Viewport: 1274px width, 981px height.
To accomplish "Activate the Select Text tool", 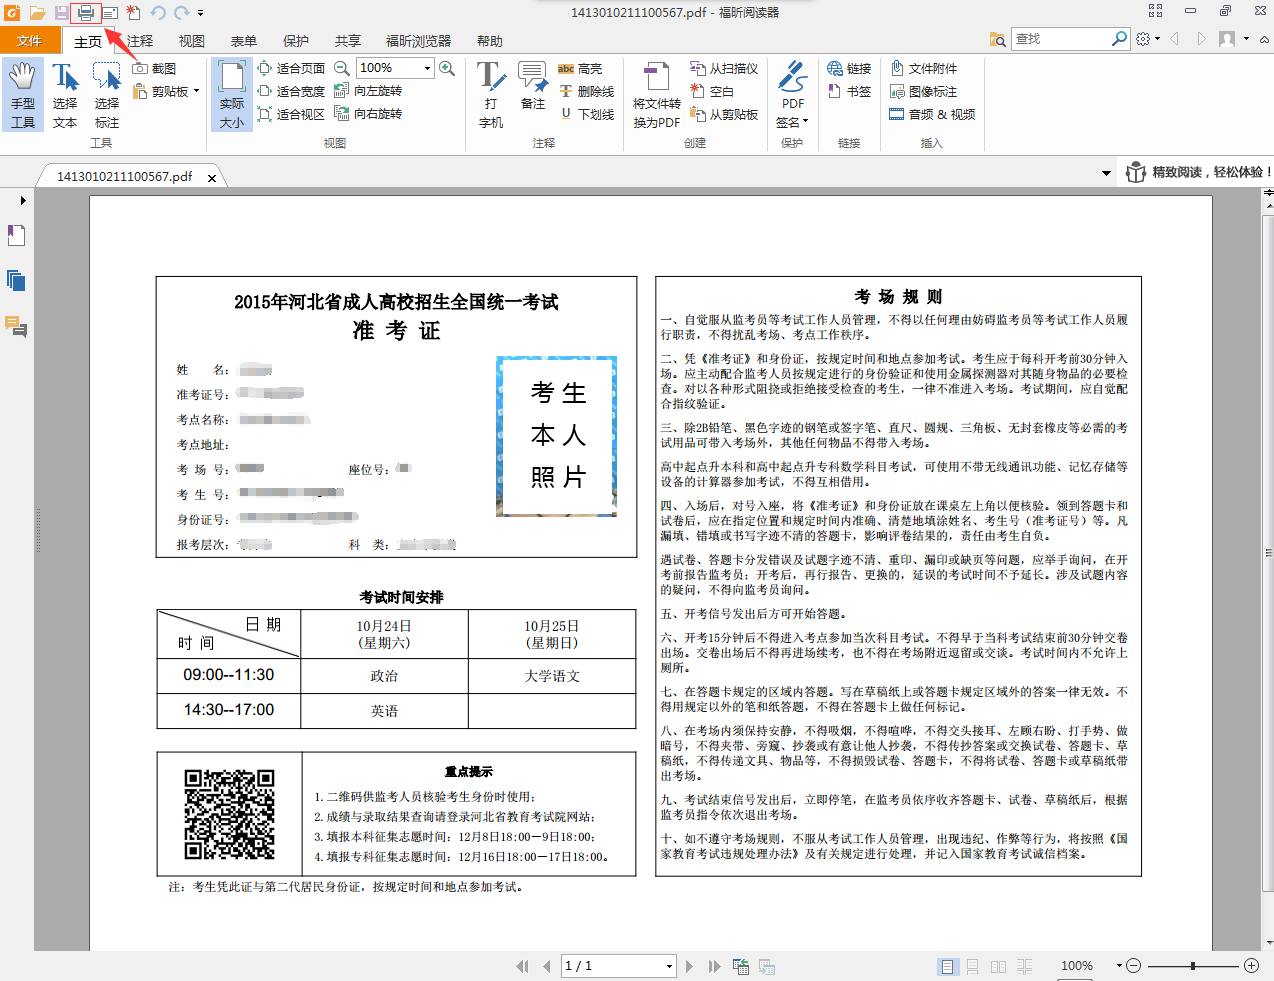I will (65, 95).
